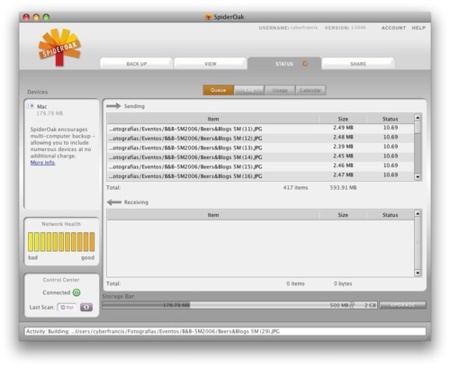Click the Mac device name
This screenshot has height=367, width=450.
[42, 107]
